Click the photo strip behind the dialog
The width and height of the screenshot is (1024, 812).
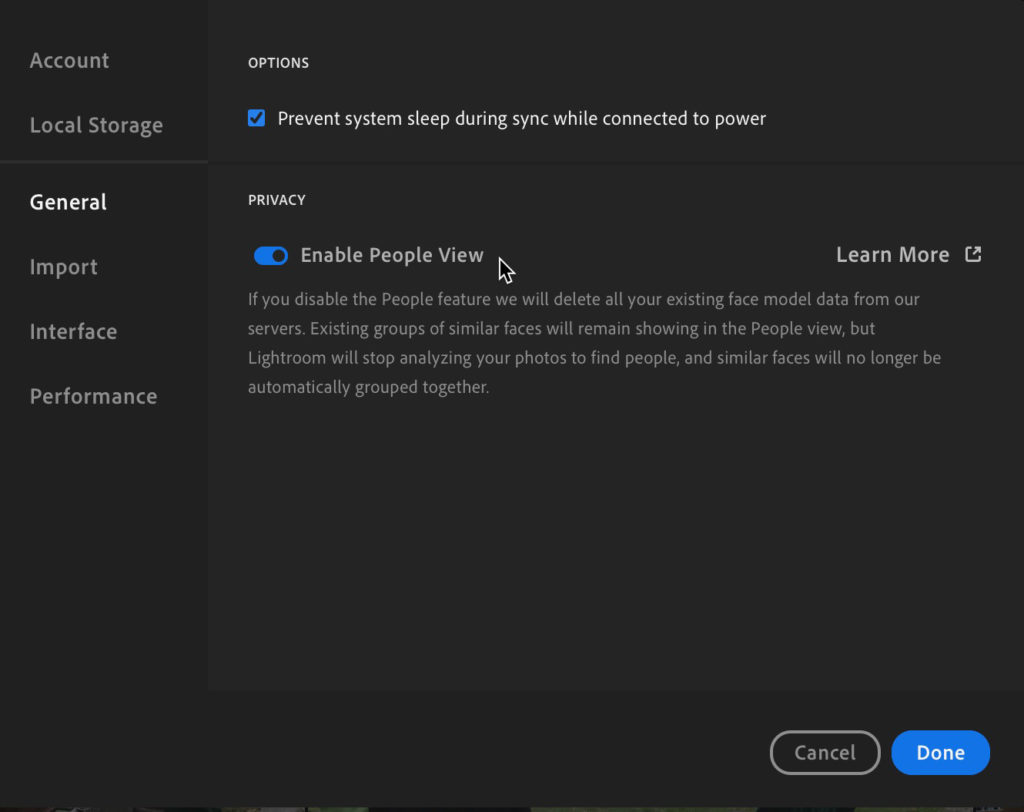(512, 809)
